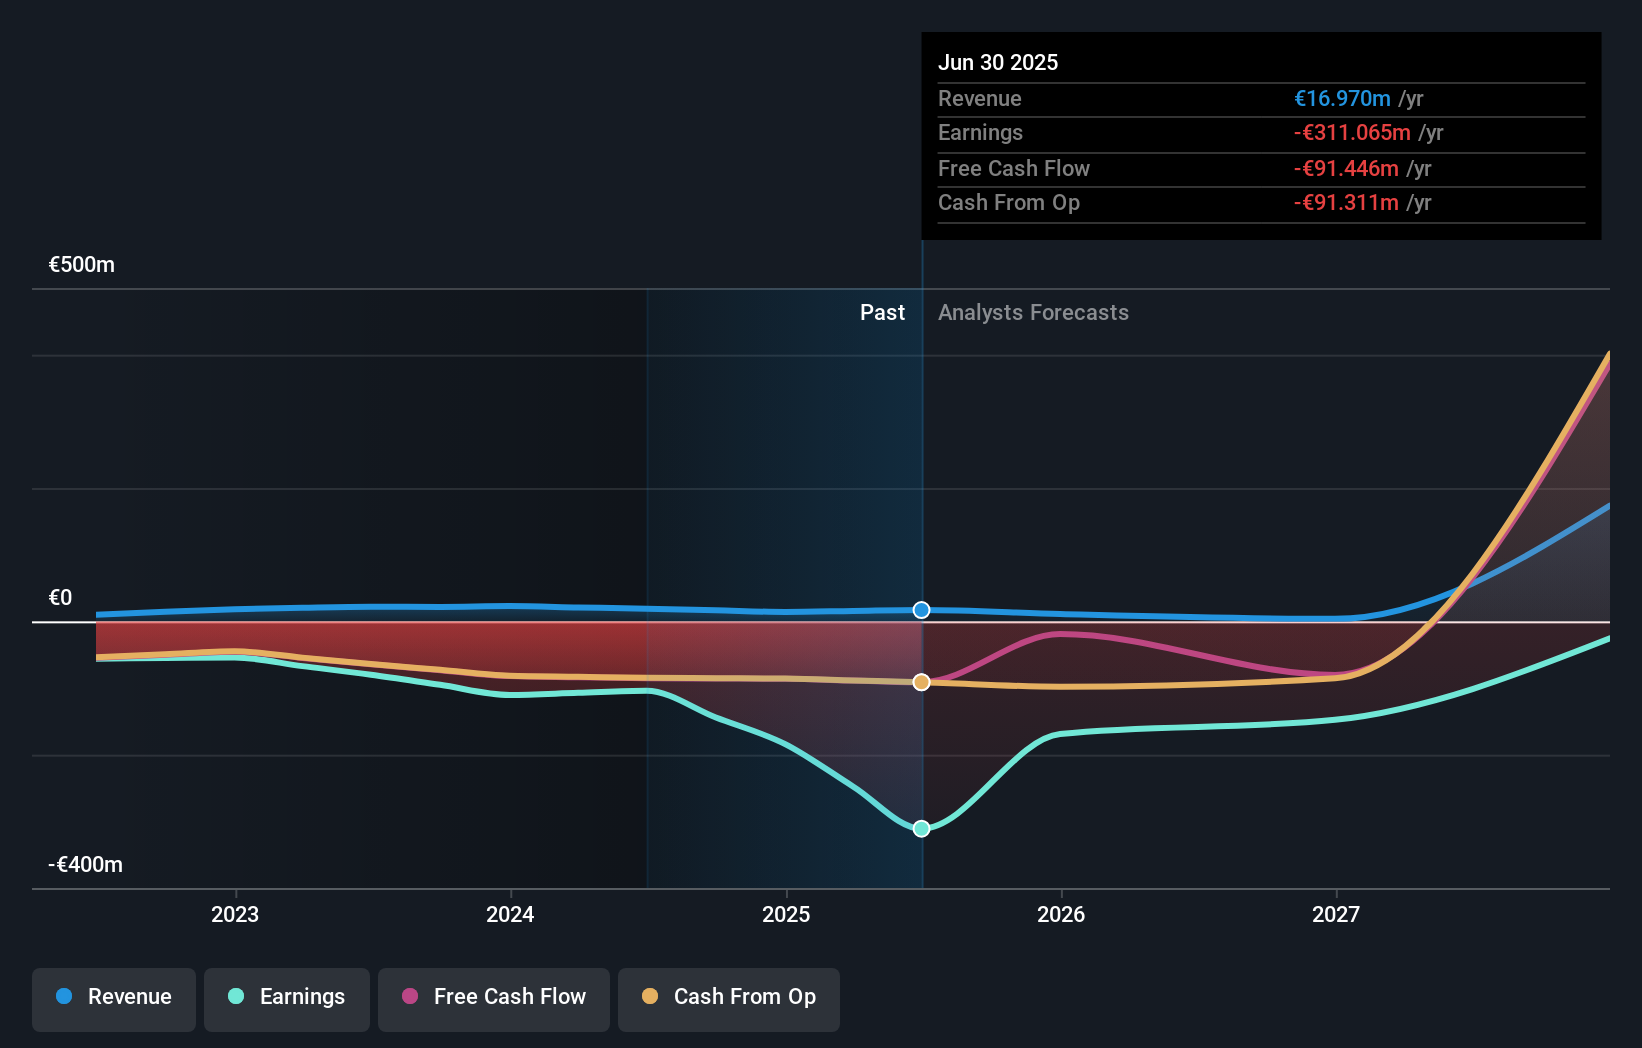Click the Analysts Forecasts label
Screen dimensions: 1642x1048
pyautogui.click(x=1033, y=313)
